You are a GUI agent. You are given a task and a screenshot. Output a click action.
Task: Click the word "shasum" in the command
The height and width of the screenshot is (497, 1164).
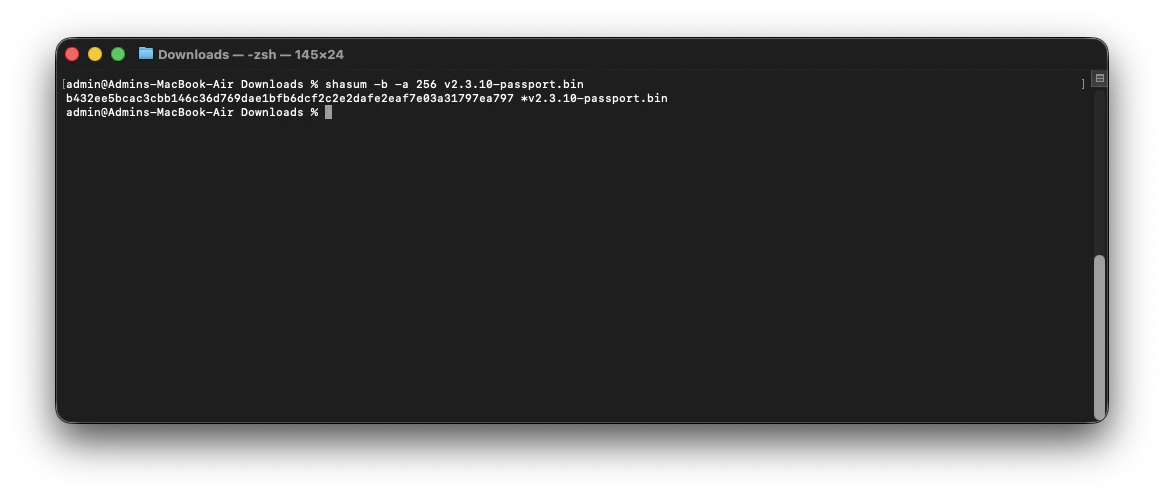click(x=345, y=84)
